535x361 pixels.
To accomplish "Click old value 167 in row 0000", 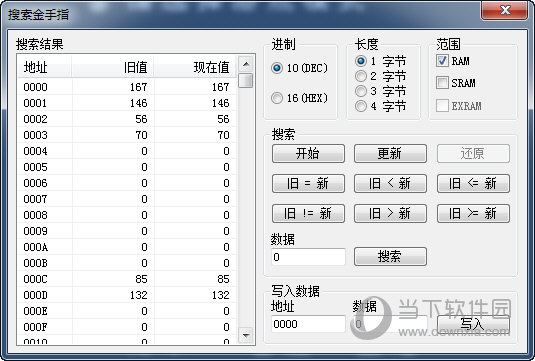I will point(139,87).
